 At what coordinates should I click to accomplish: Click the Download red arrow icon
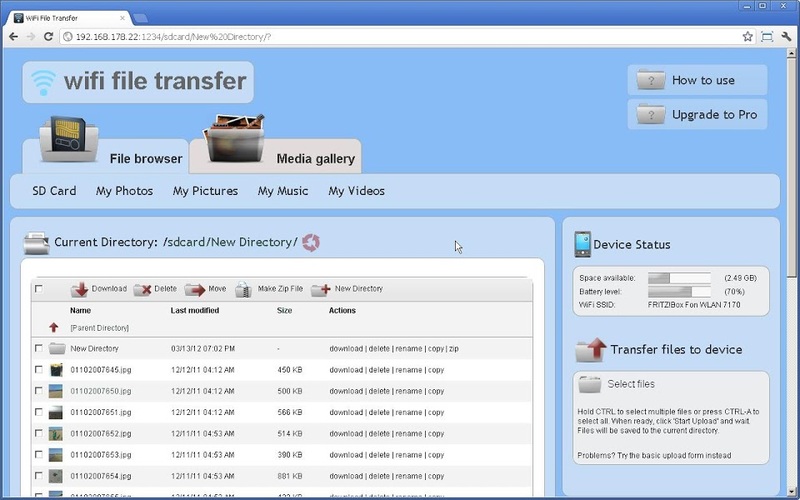pos(80,290)
